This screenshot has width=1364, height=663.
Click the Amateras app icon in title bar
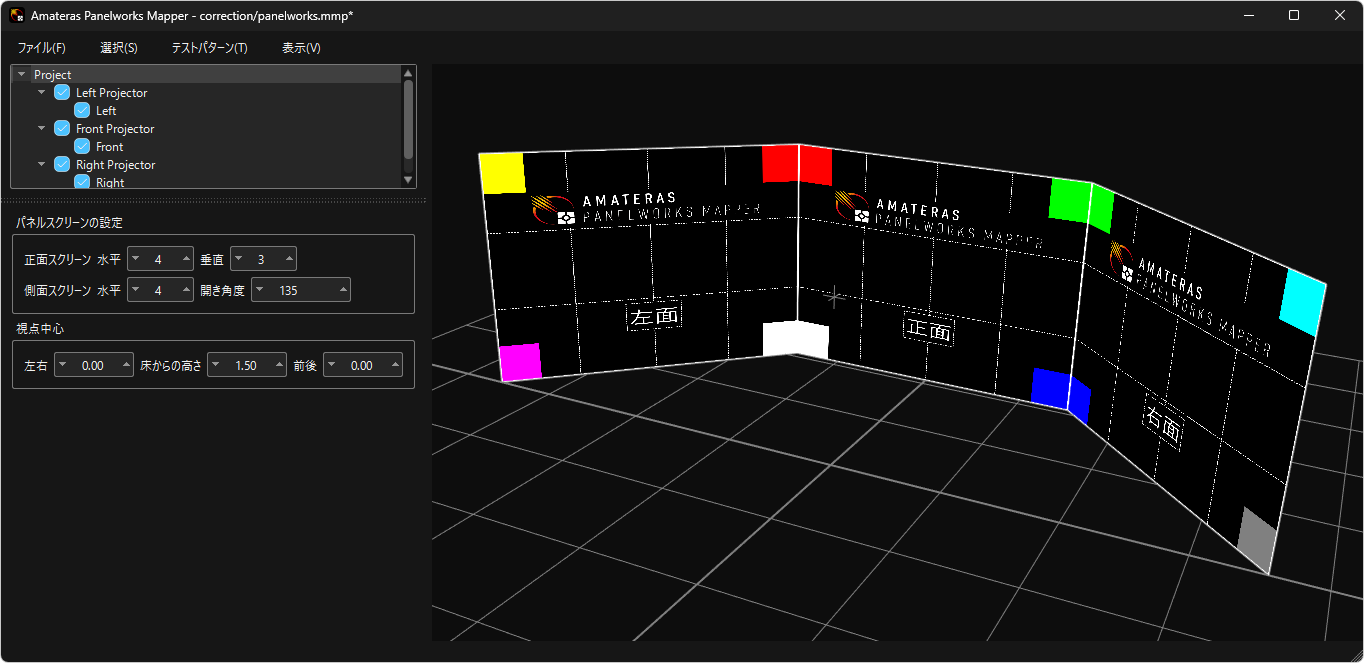17,16
